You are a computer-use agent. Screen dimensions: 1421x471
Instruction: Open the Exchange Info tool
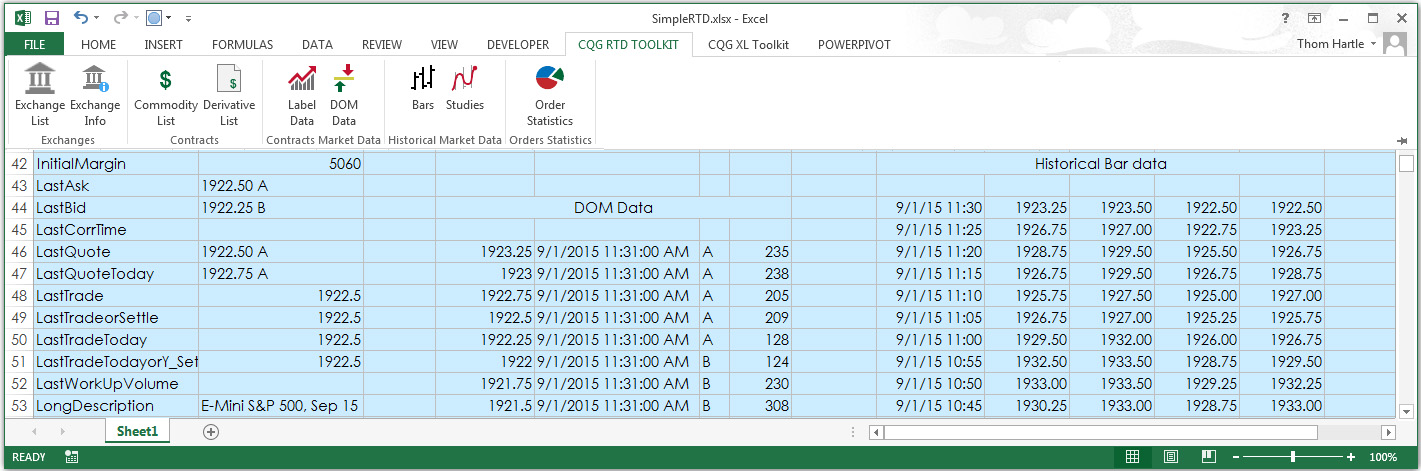pyautogui.click(x=95, y=96)
